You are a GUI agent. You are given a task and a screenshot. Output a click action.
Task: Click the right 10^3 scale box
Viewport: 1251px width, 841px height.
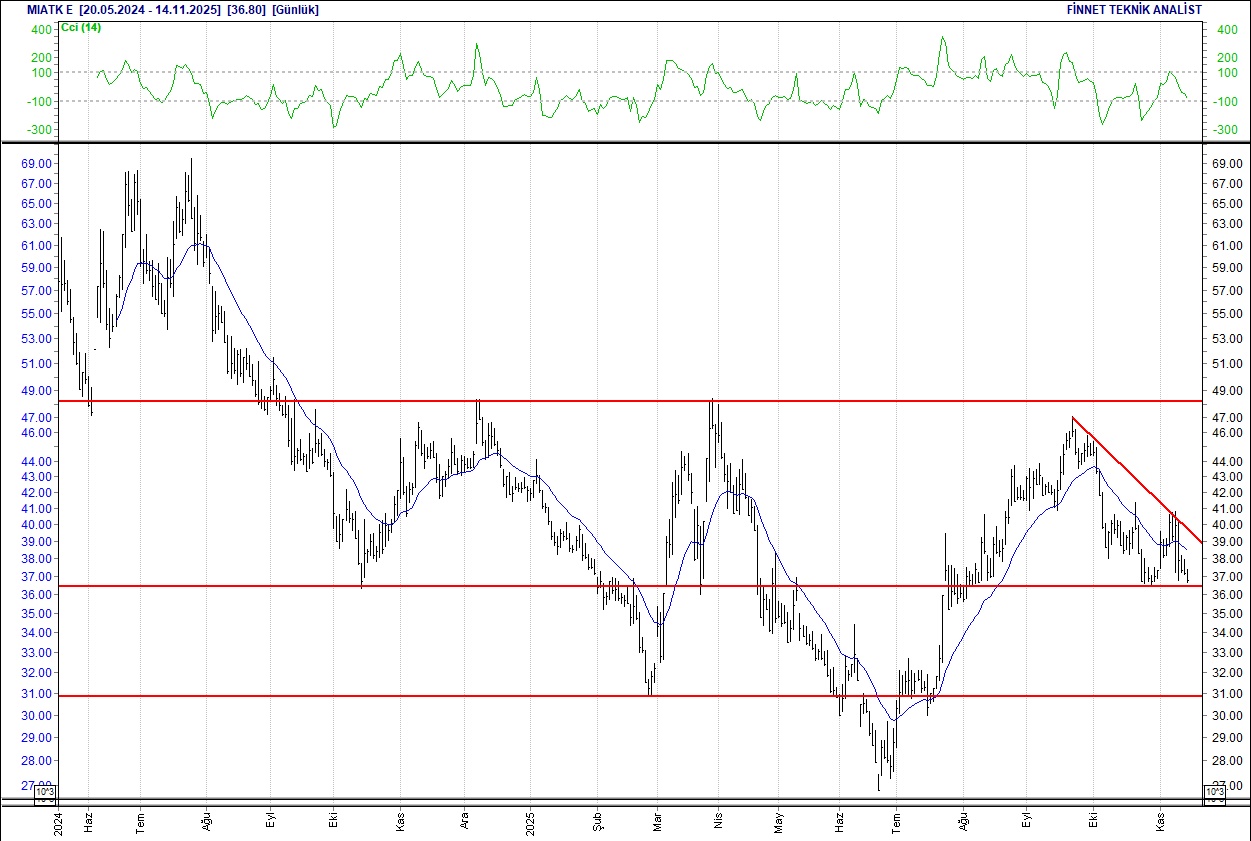[1215, 793]
